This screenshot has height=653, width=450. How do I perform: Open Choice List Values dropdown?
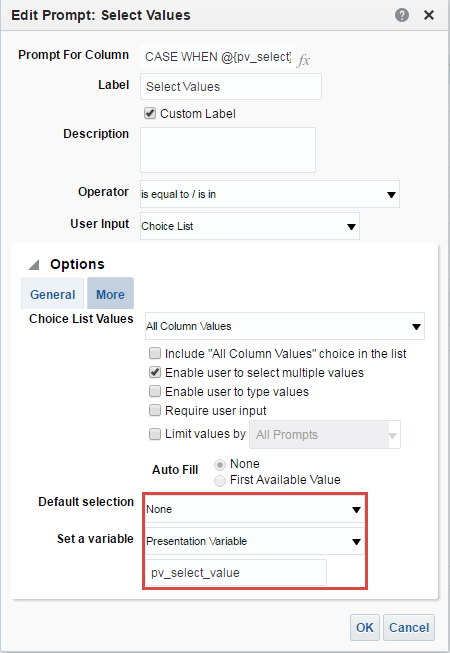(x=285, y=326)
